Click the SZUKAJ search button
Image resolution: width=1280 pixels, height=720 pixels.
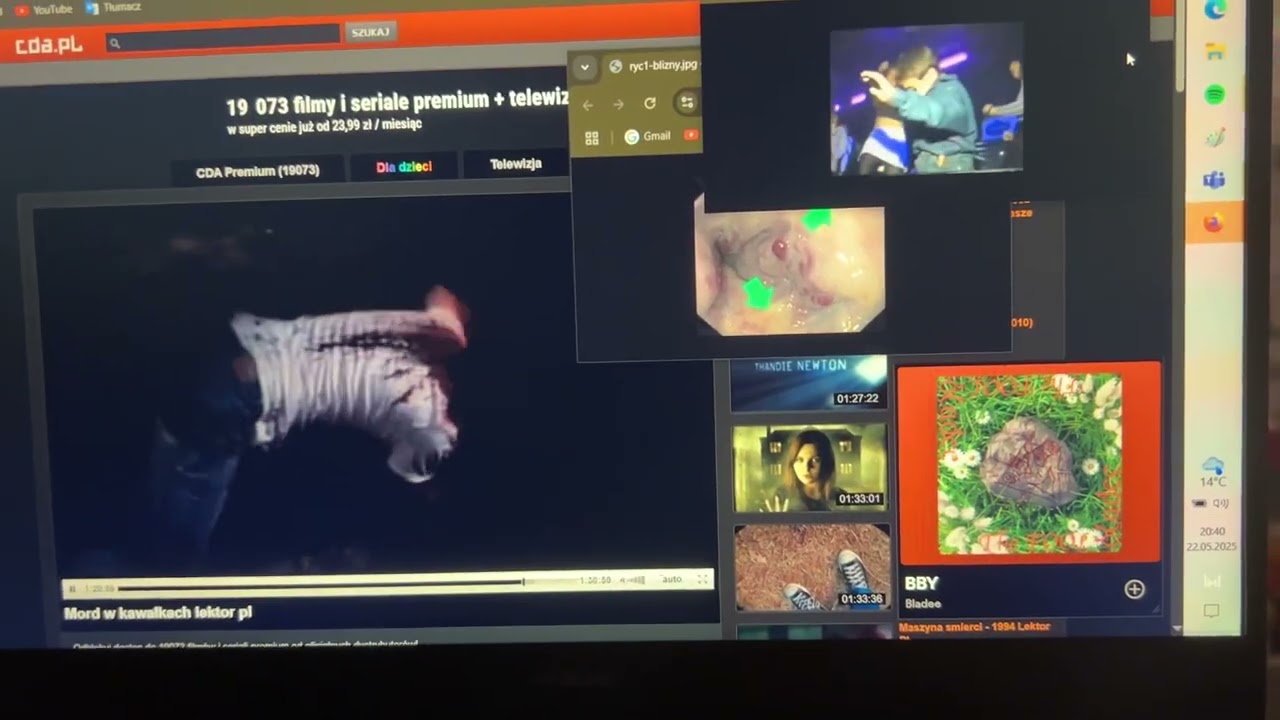[370, 32]
